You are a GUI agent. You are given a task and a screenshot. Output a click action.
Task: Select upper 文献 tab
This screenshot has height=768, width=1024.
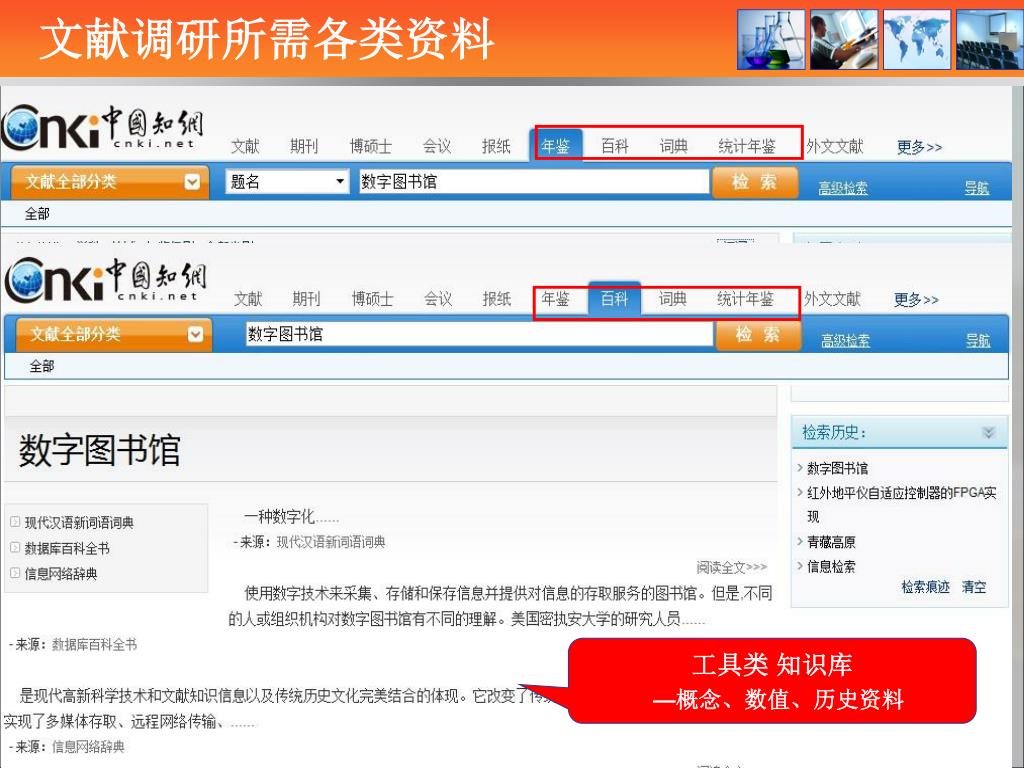pyautogui.click(x=245, y=146)
